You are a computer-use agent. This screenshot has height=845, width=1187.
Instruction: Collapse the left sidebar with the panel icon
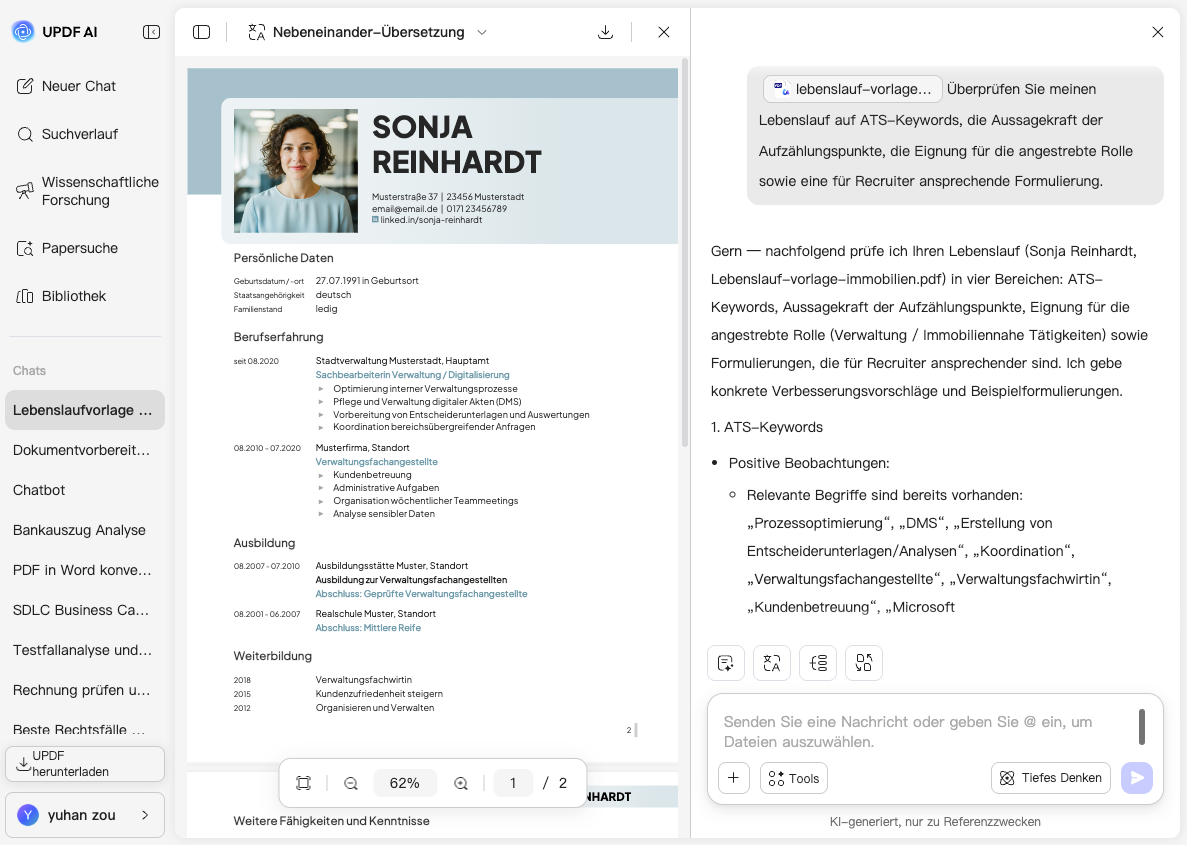coord(151,32)
